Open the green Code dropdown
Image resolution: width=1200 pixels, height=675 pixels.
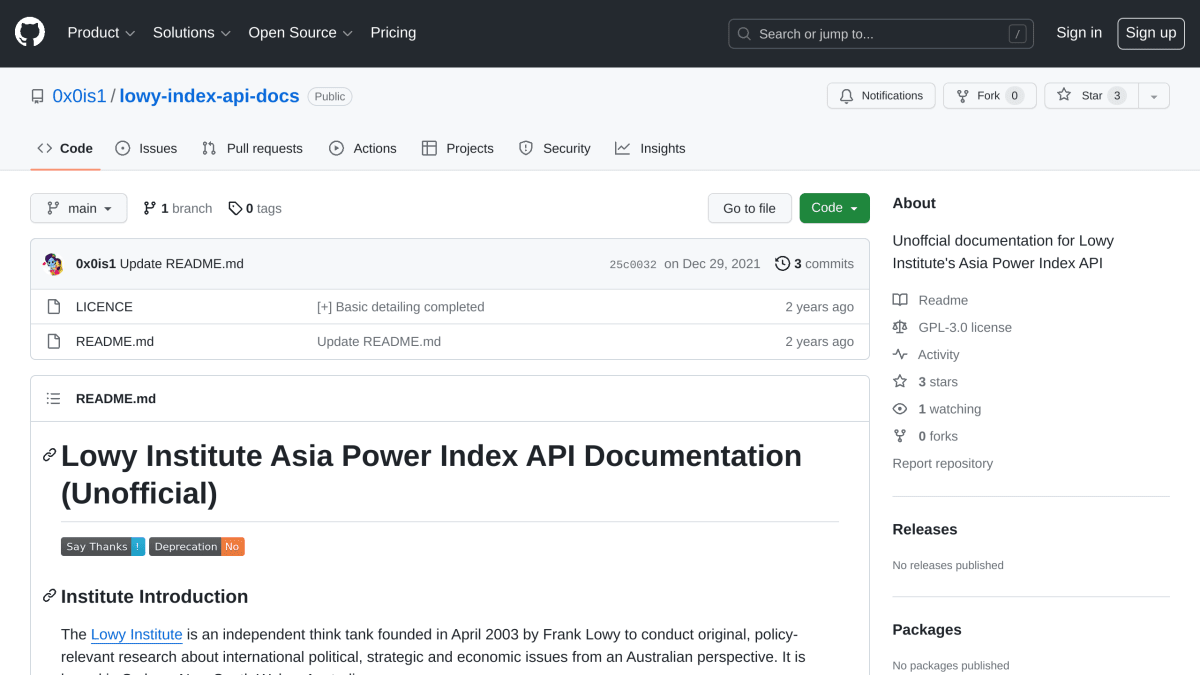point(834,208)
